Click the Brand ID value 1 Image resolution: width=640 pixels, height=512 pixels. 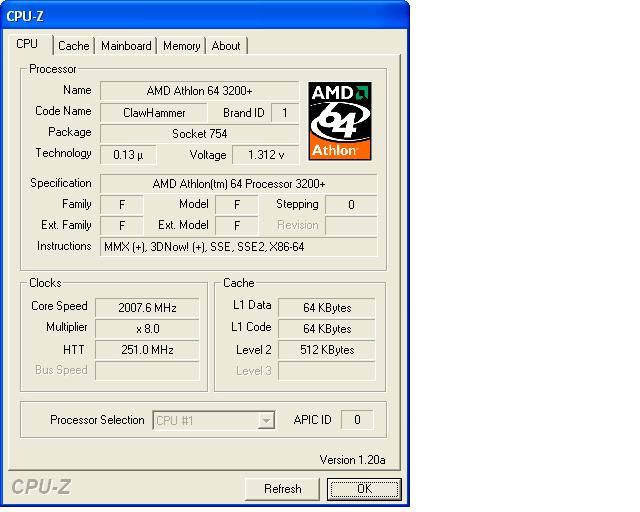point(285,113)
